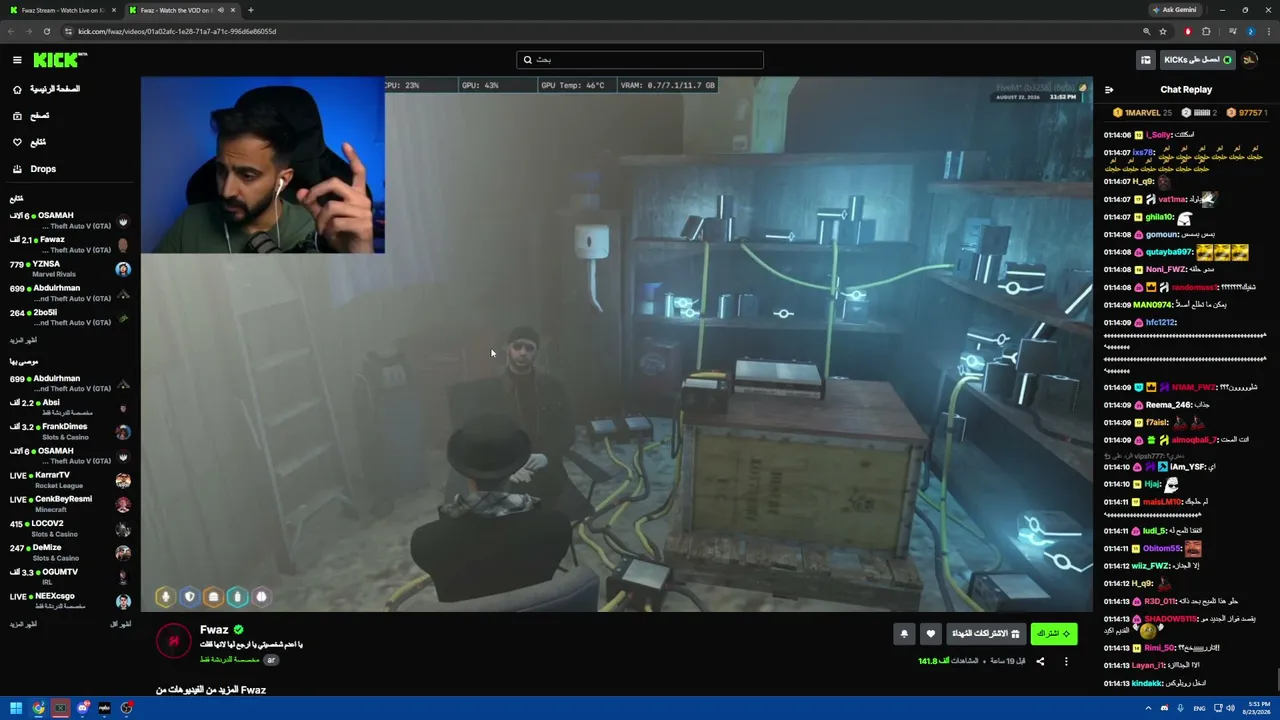
Task: Open YZNSA Marvel Rivals channel
Action: click(x=68, y=268)
